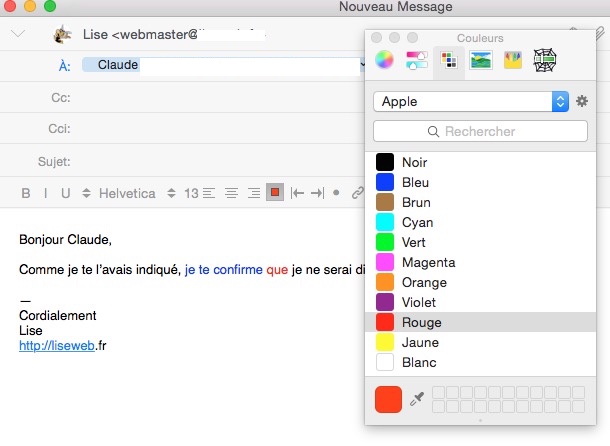Toggle italic text style
The image size is (610, 446).
coord(46,193)
